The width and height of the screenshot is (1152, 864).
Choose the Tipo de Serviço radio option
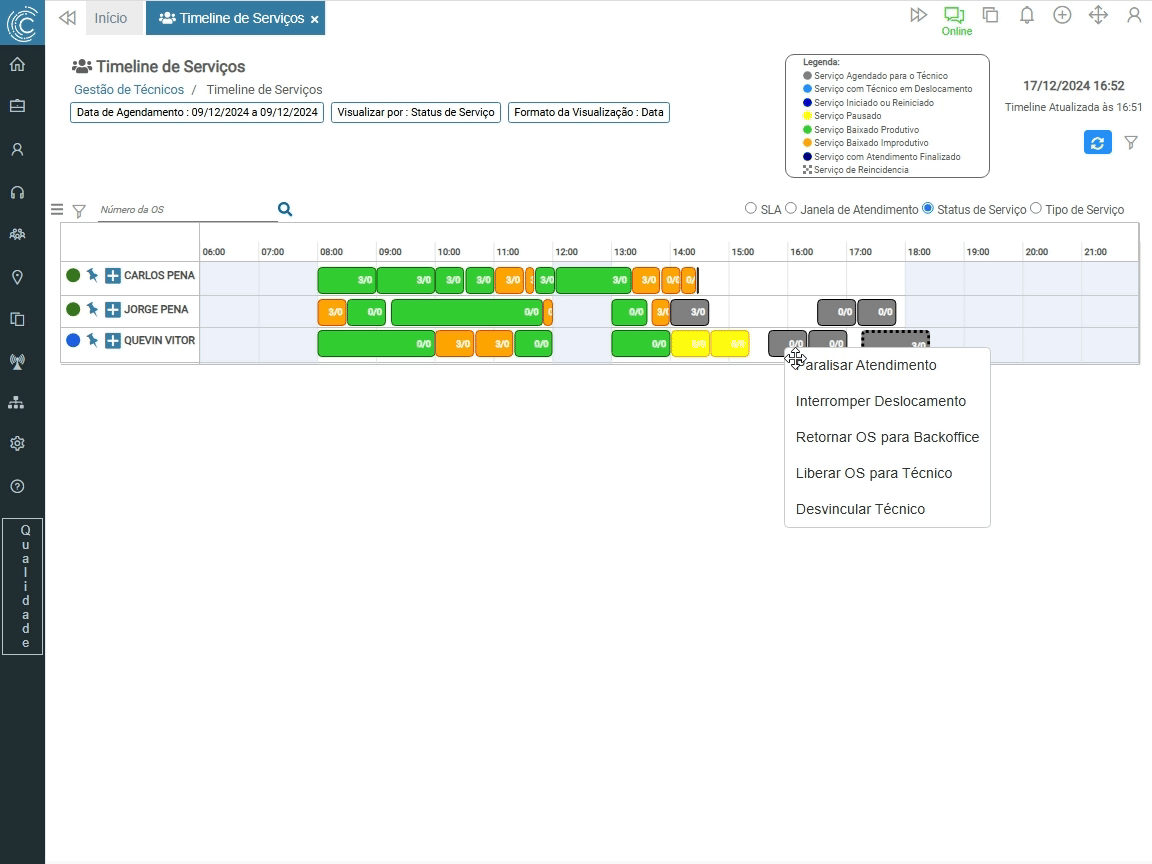(x=1036, y=209)
